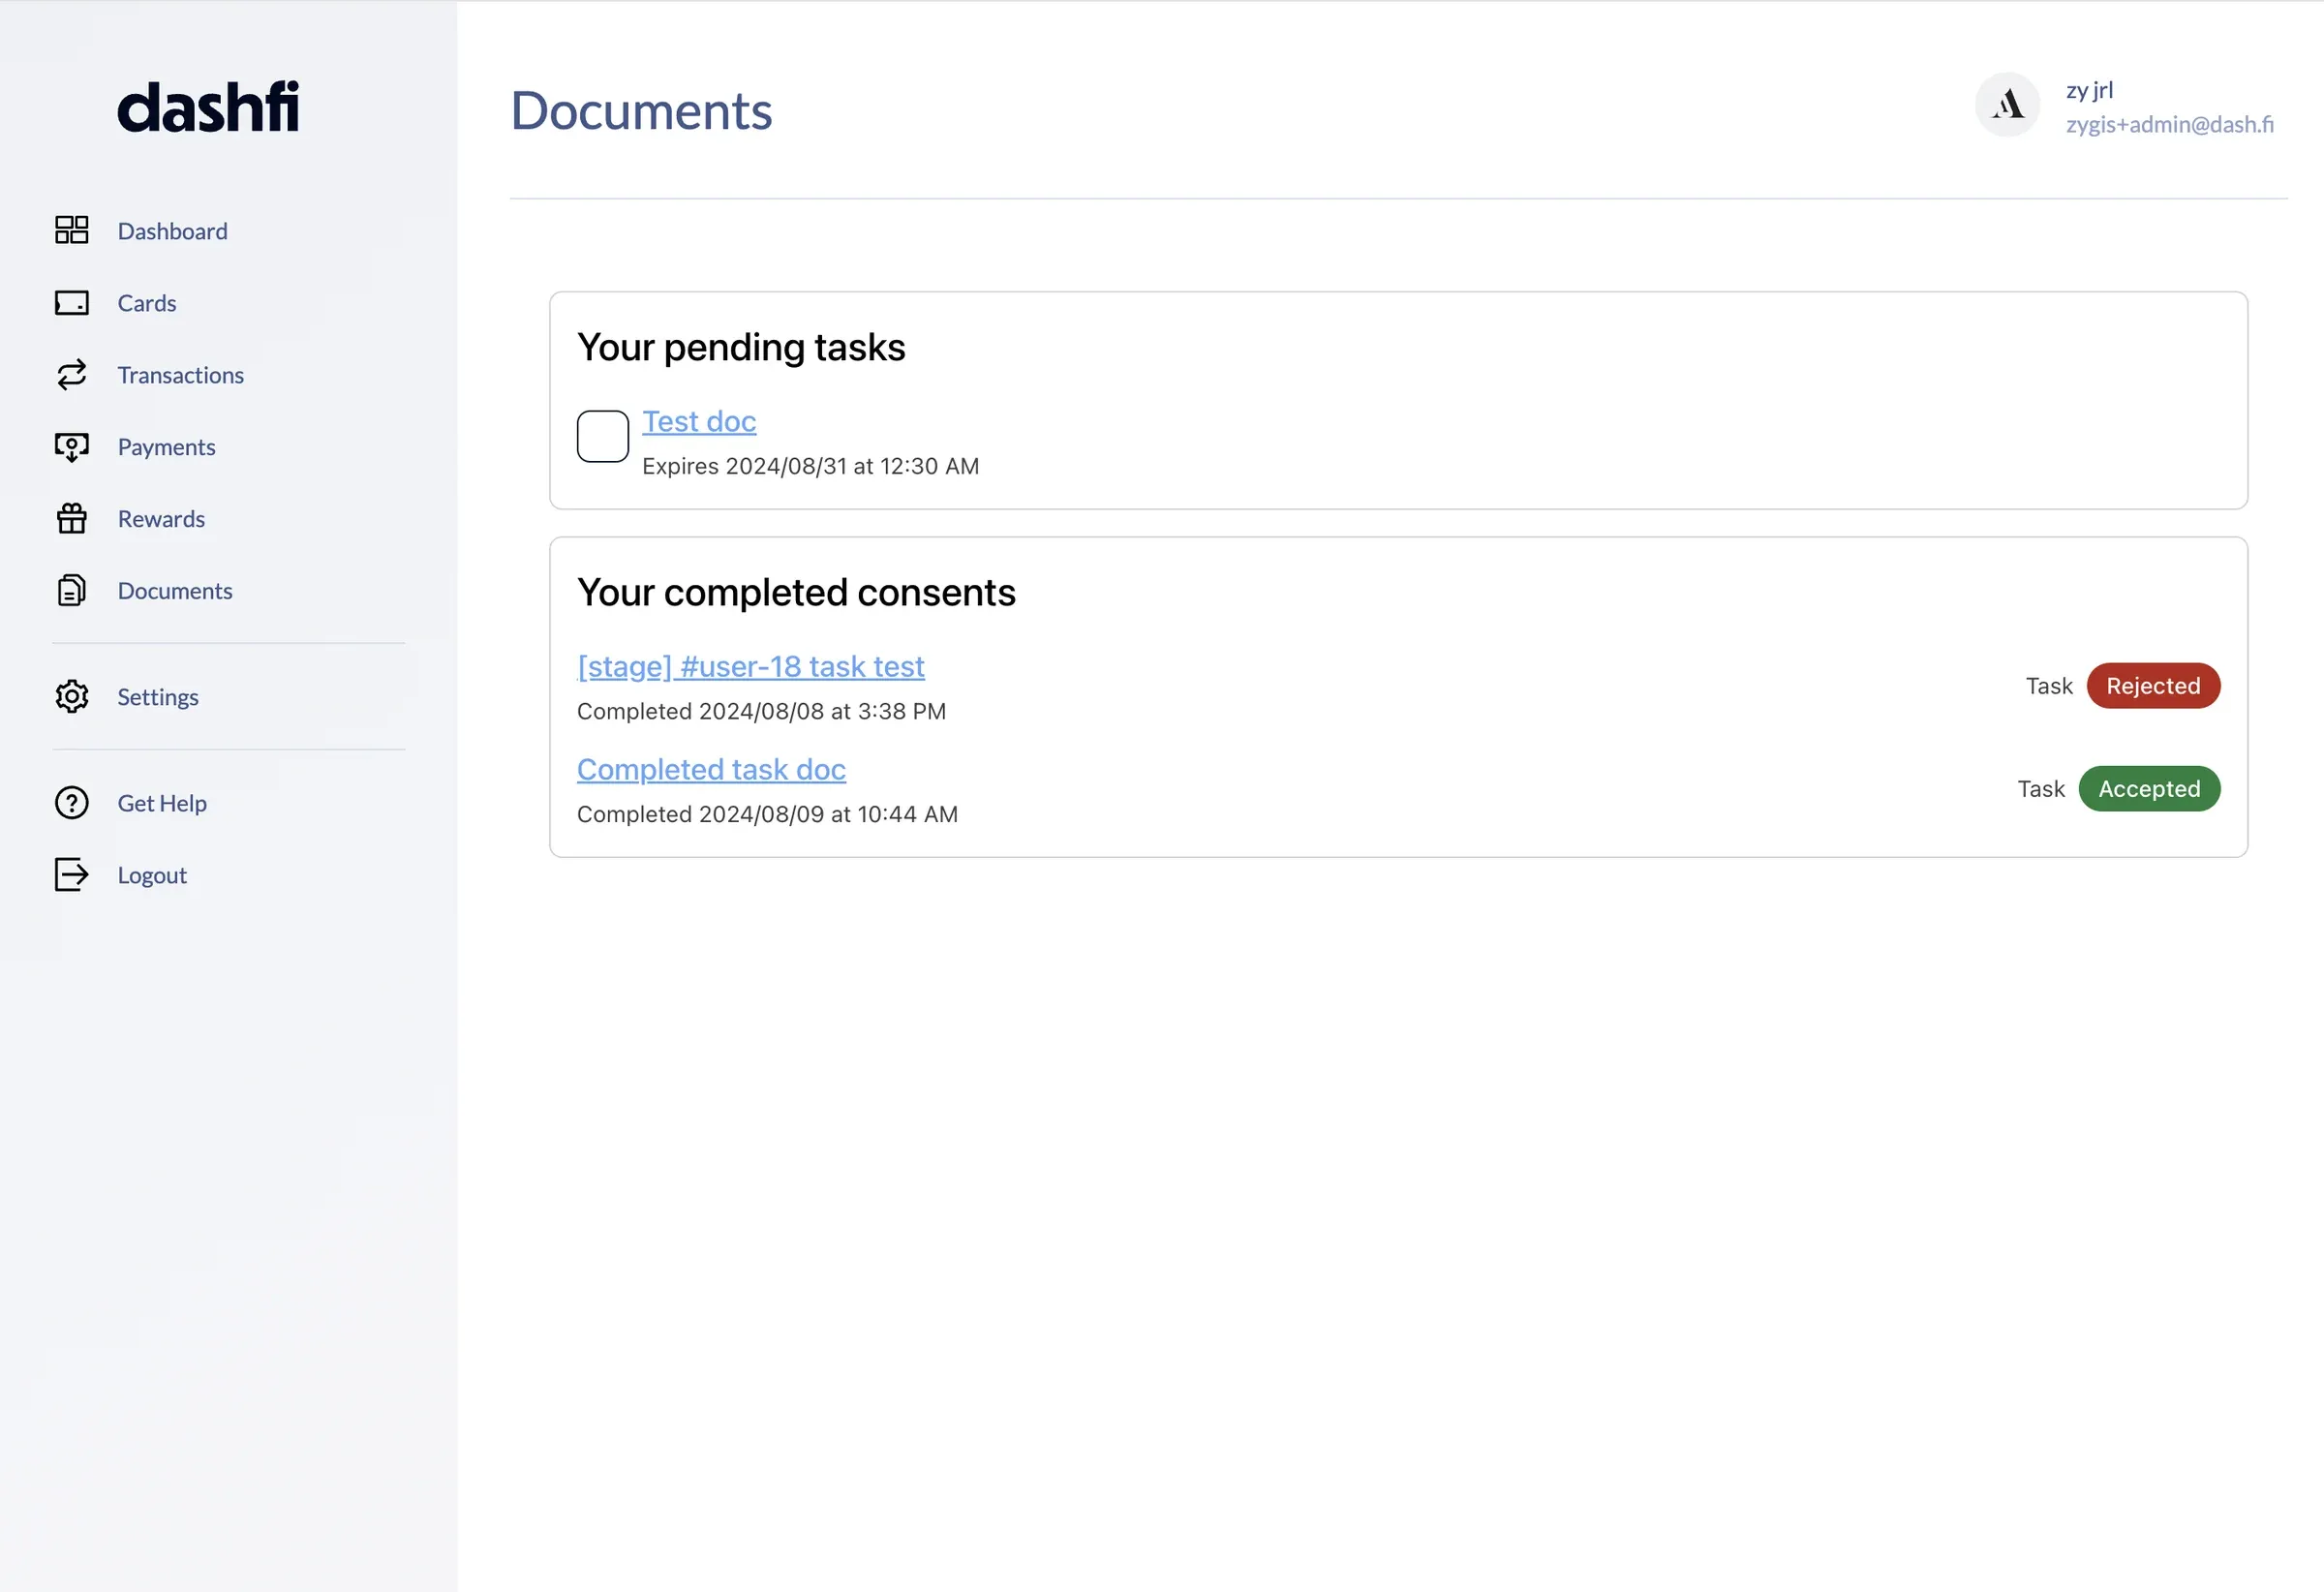
Task: Click the Transactions arrows icon
Action: point(71,375)
